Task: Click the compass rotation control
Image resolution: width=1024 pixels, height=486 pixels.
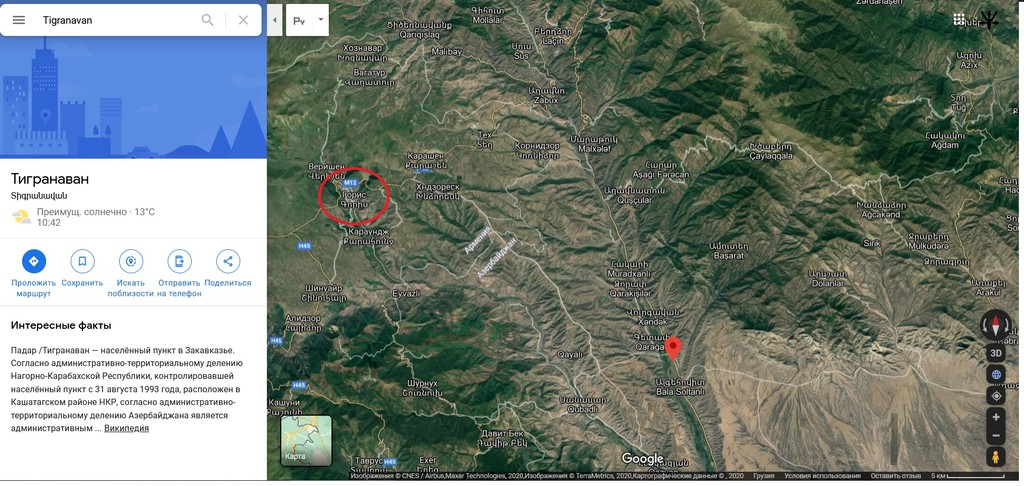Action: point(996,325)
